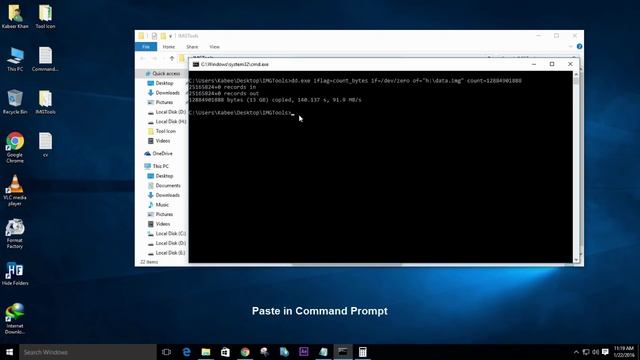Expand the Explorer ribbon chevron
This screenshot has width=640, height=360.
click(571, 47)
